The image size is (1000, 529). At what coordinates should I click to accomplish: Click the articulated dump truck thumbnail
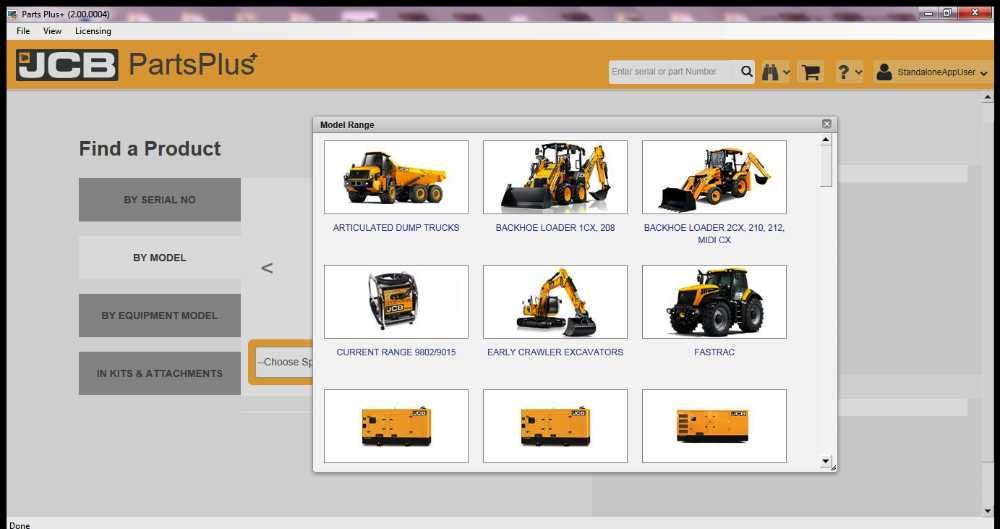396,177
